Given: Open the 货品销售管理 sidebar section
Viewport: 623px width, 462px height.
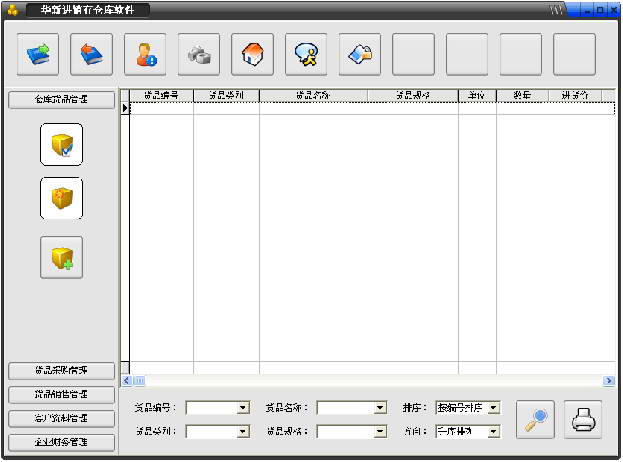Looking at the screenshot, I should [61, 394].
